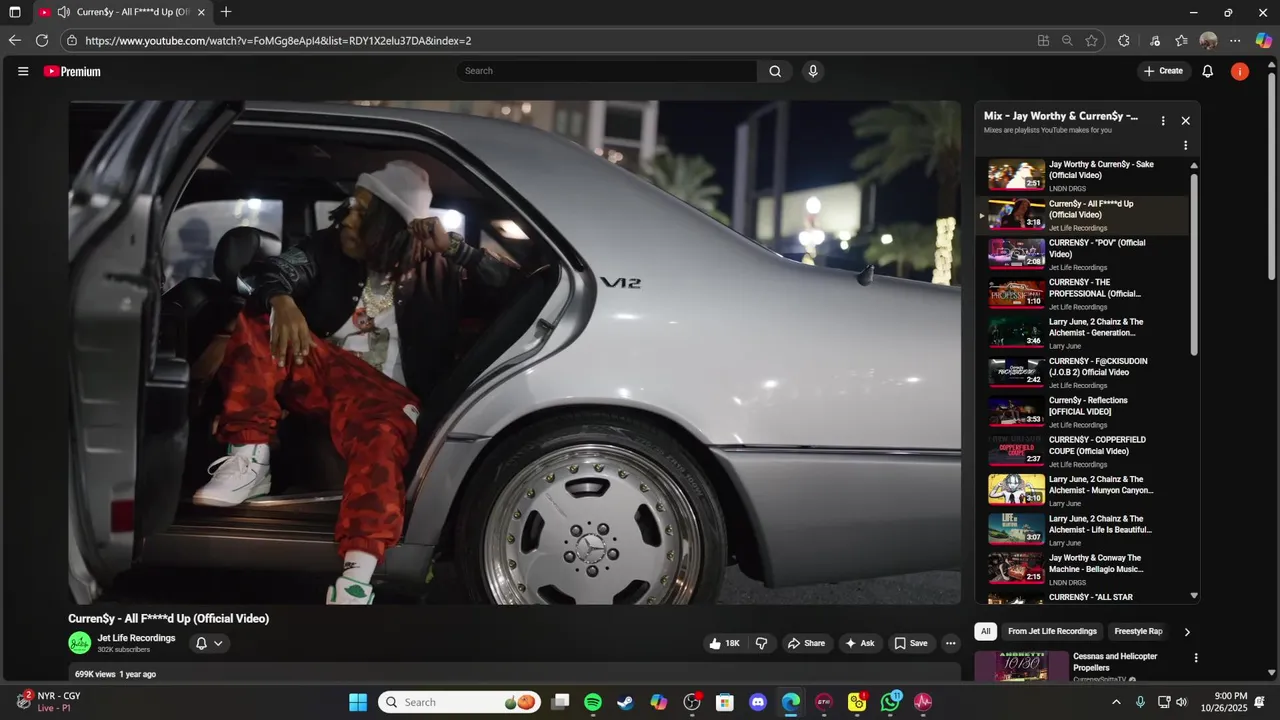1280x720 pixels.
Task: Open Spotify from the taskbar
Action: [593, 702]
